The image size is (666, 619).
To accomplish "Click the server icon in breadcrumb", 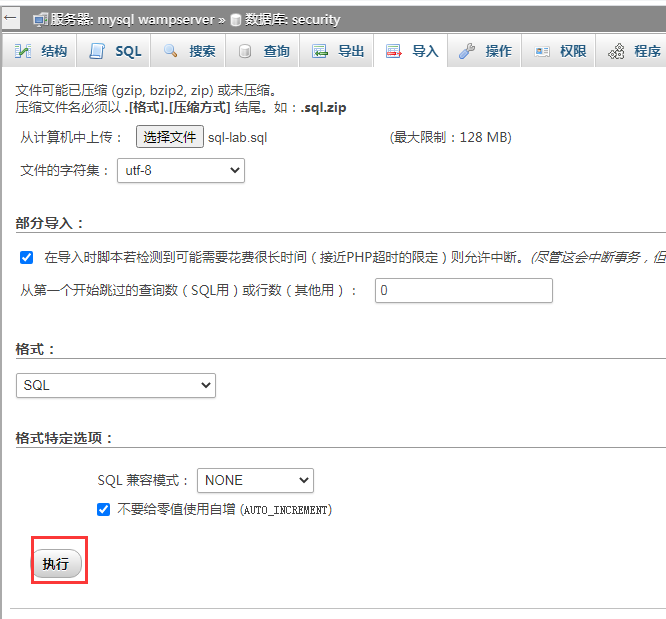I will click(41, 20).
